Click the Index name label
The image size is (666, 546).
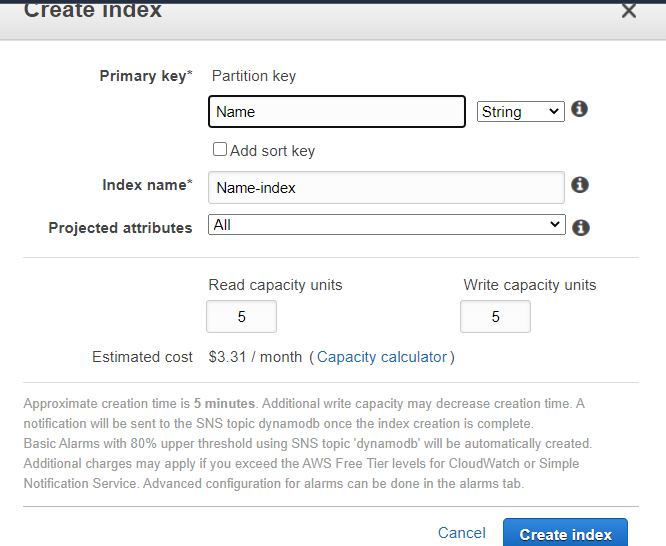146,185
